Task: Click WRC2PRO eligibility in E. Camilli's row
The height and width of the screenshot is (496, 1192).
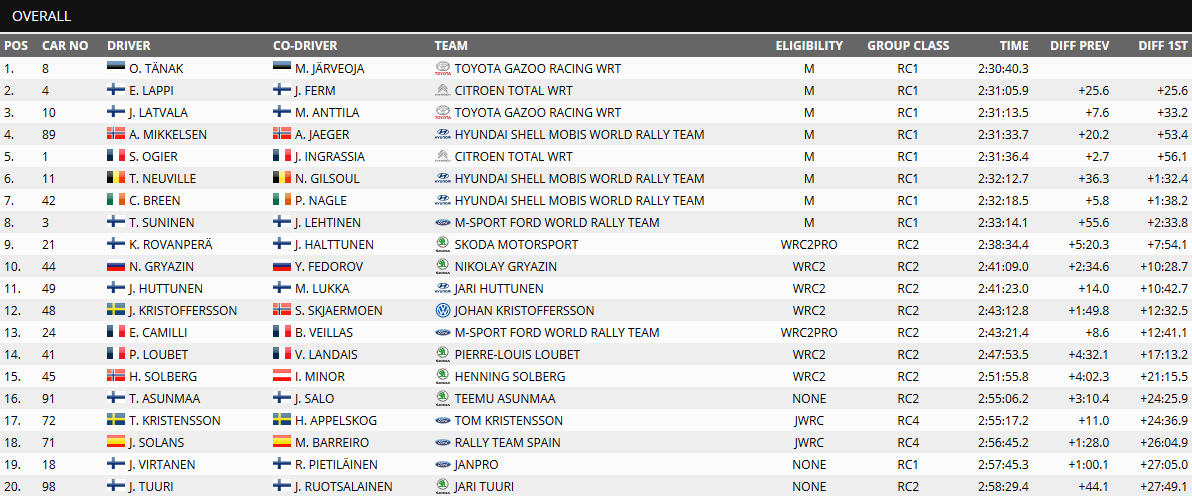Action: [809, 333]
